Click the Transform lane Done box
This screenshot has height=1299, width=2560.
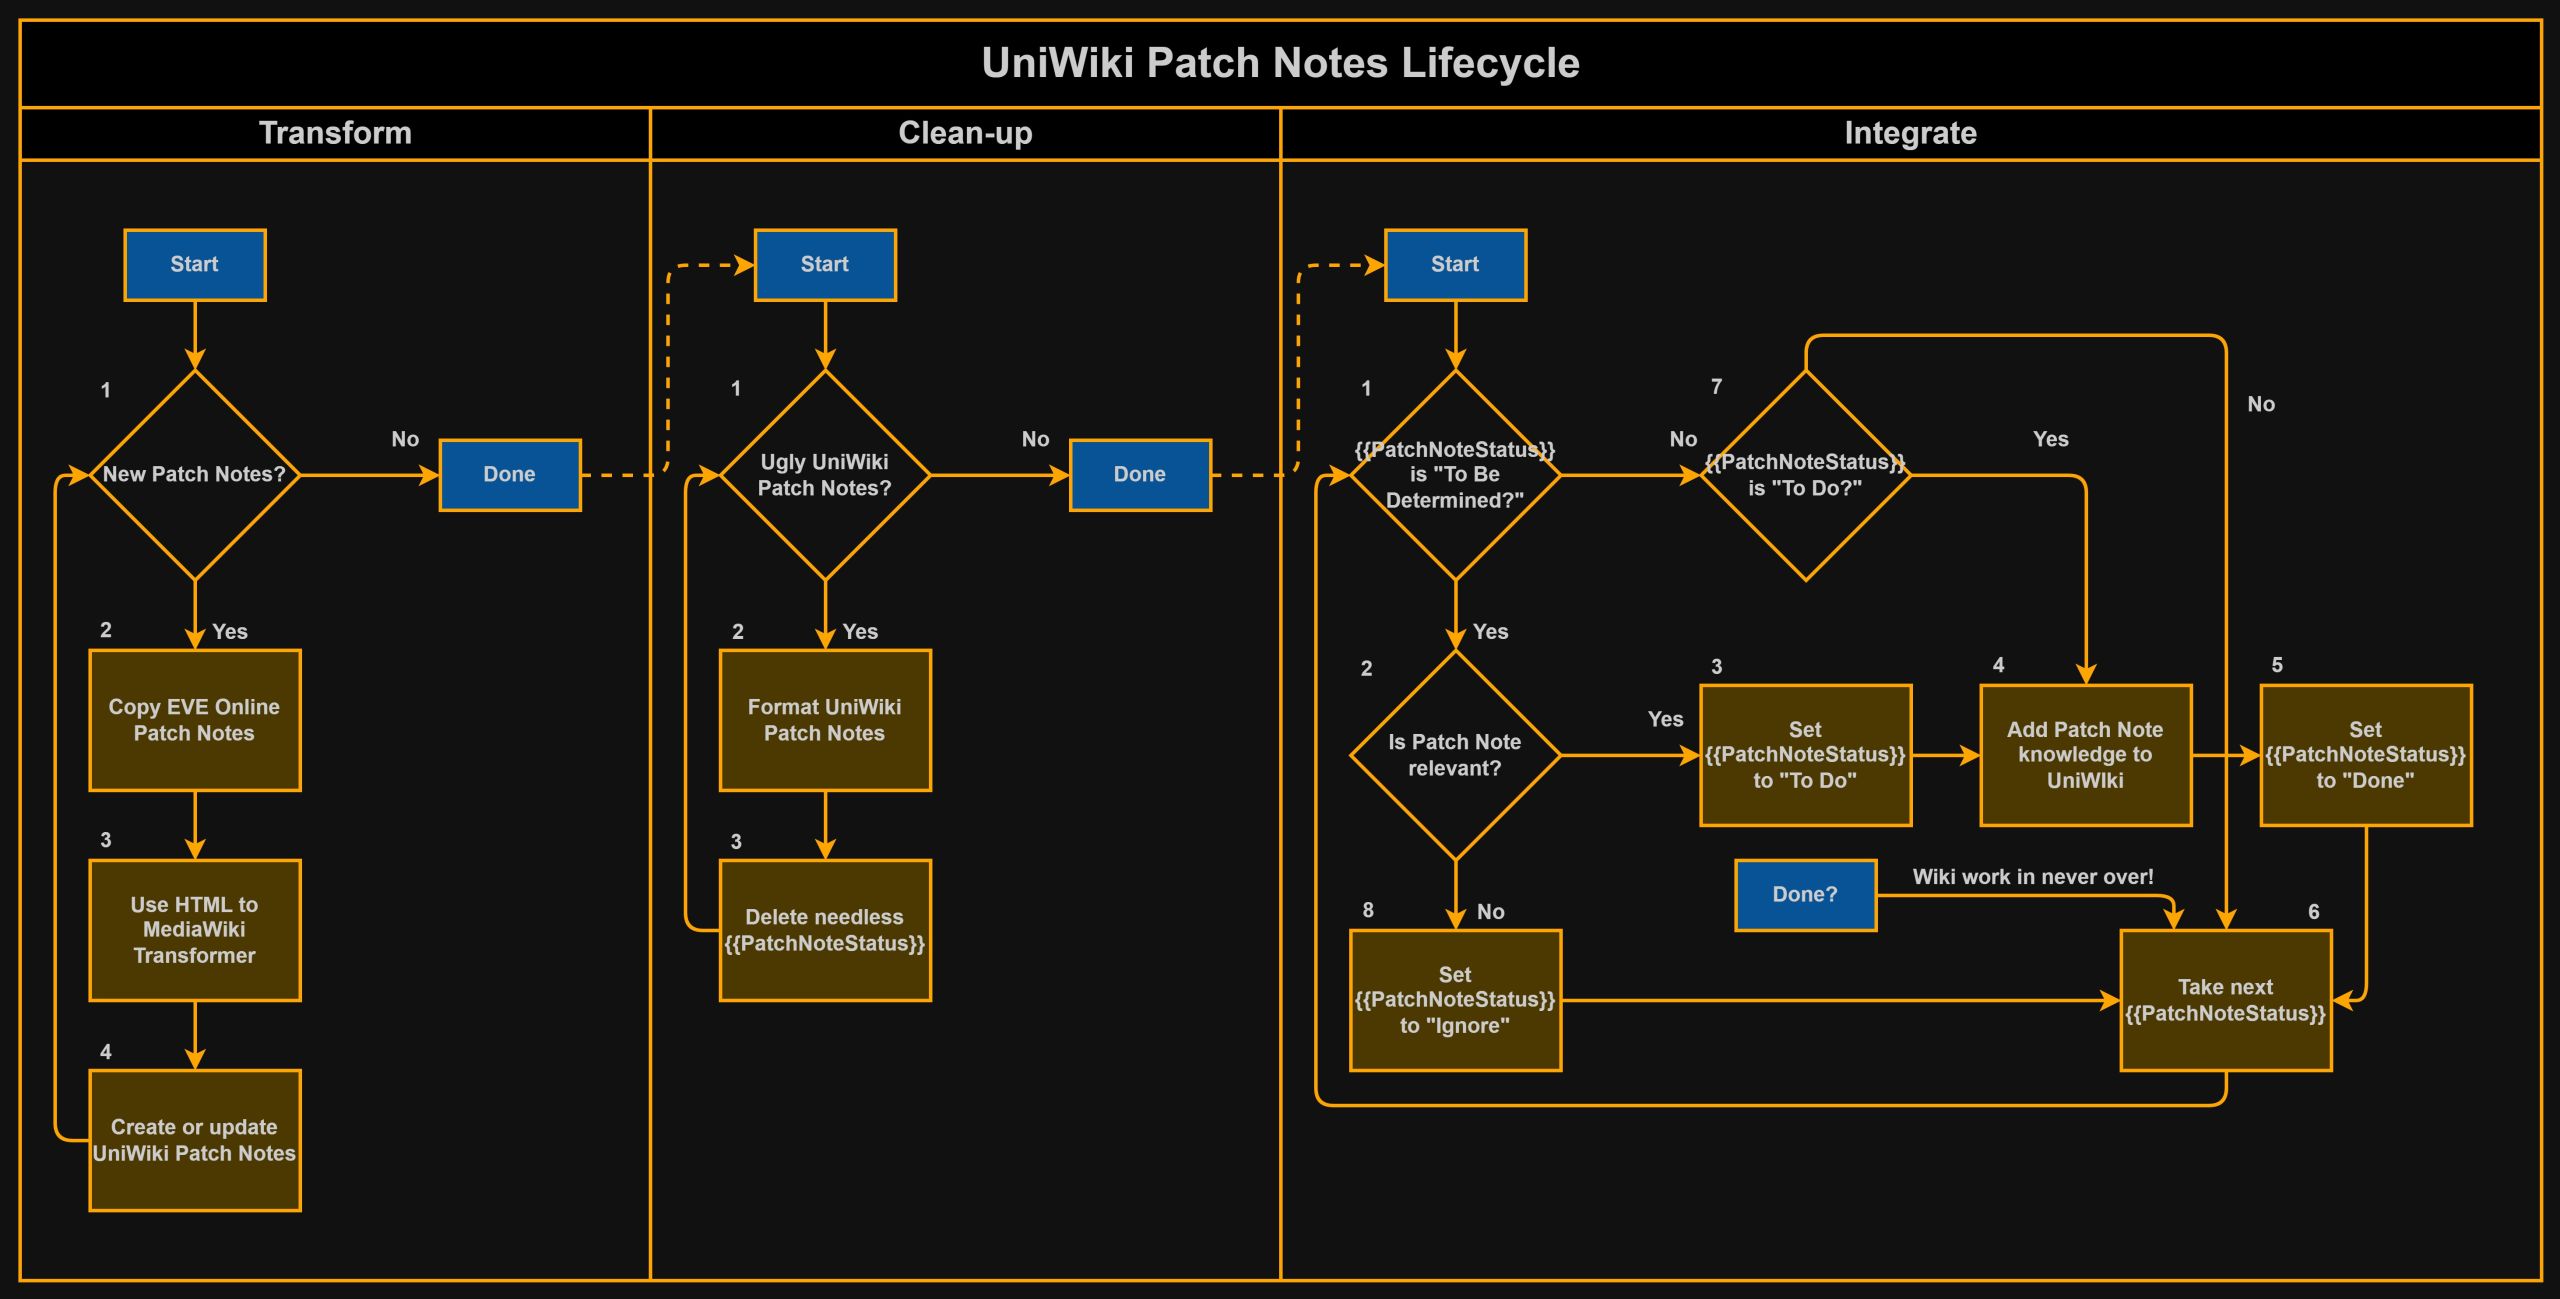pos(510,475)
